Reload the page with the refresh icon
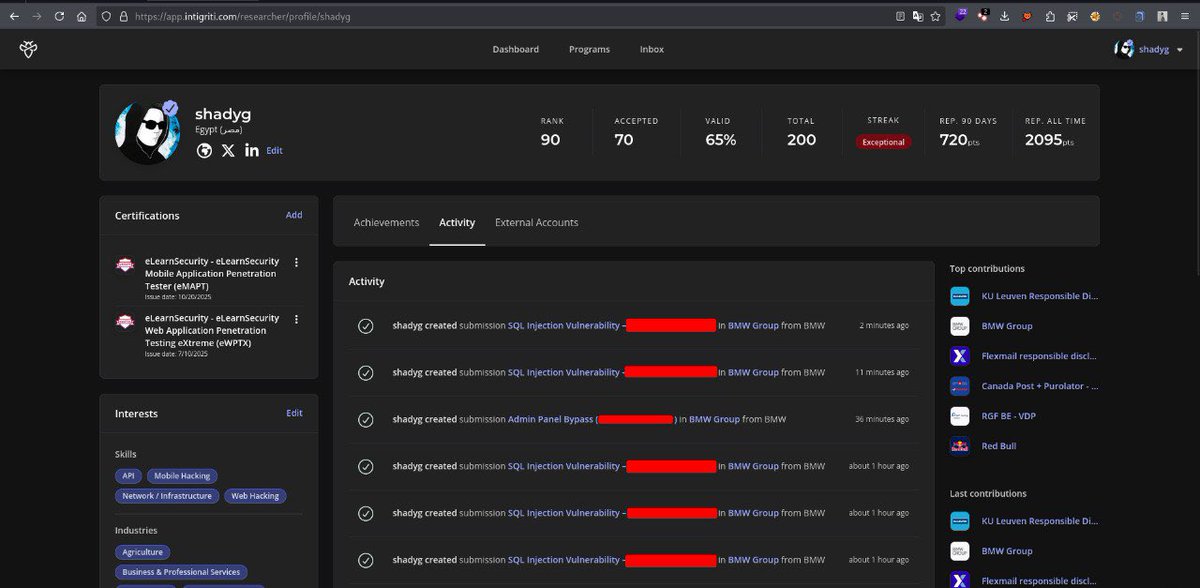 (x=59, y=16)
